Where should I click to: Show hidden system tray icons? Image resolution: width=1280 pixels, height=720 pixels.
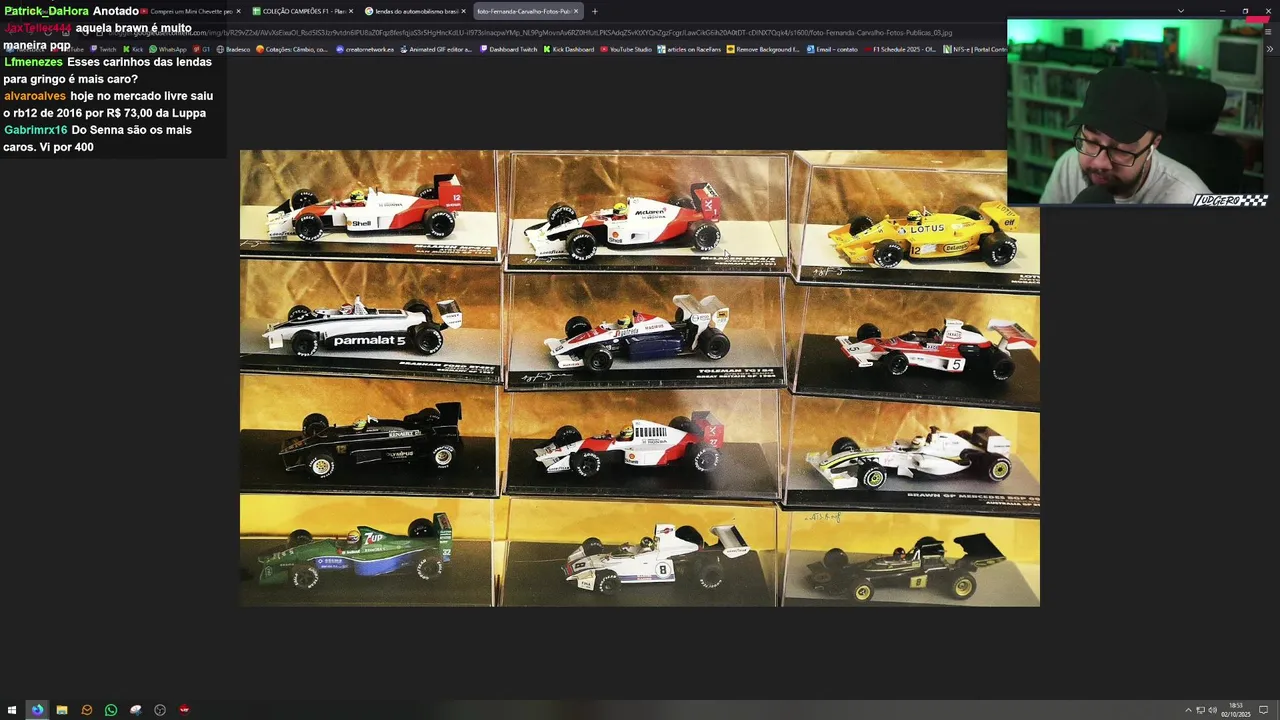pos(1188,710)
